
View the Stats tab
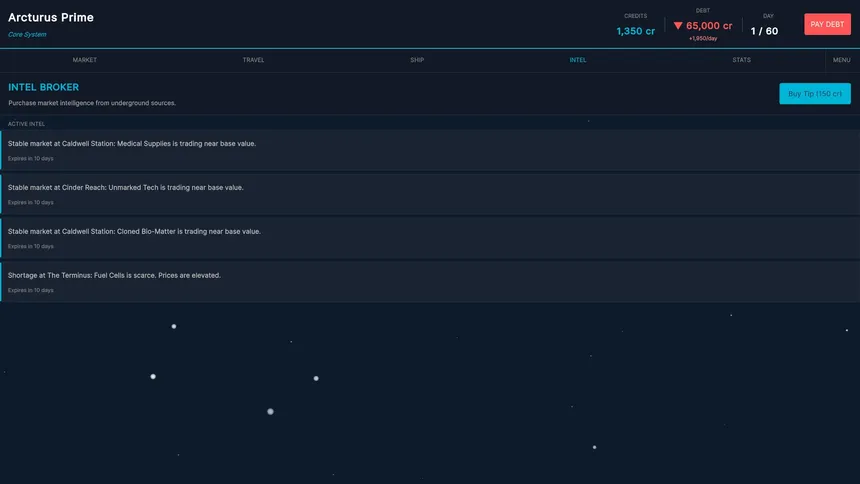[x=742, y=60]
